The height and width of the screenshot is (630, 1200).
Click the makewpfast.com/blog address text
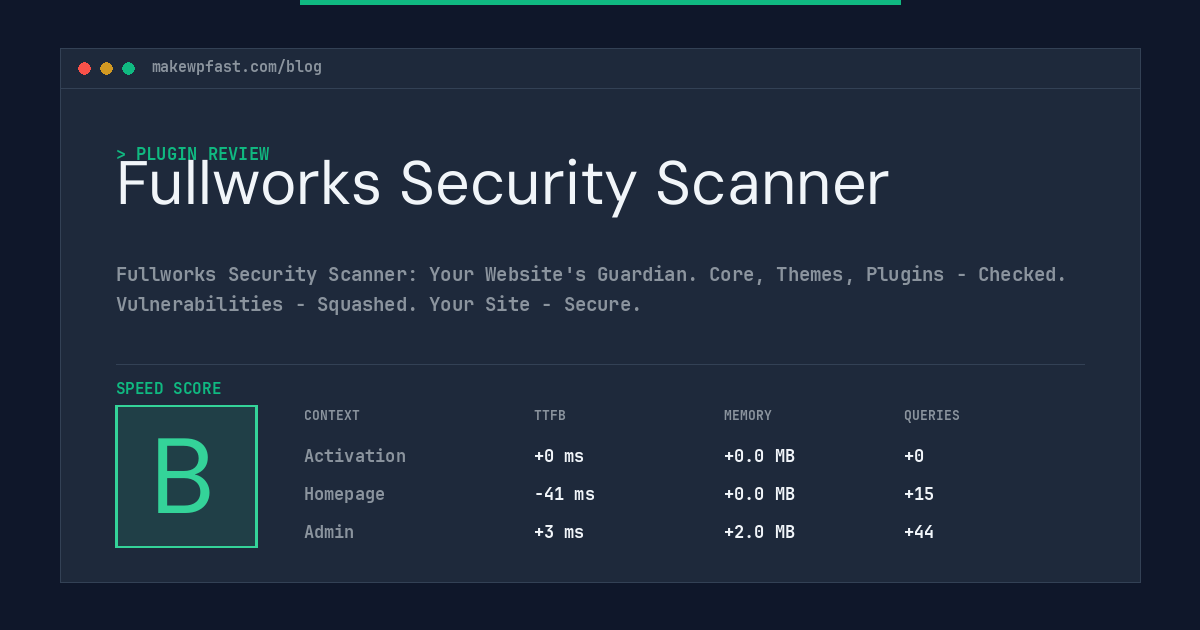tap(237, 67)
